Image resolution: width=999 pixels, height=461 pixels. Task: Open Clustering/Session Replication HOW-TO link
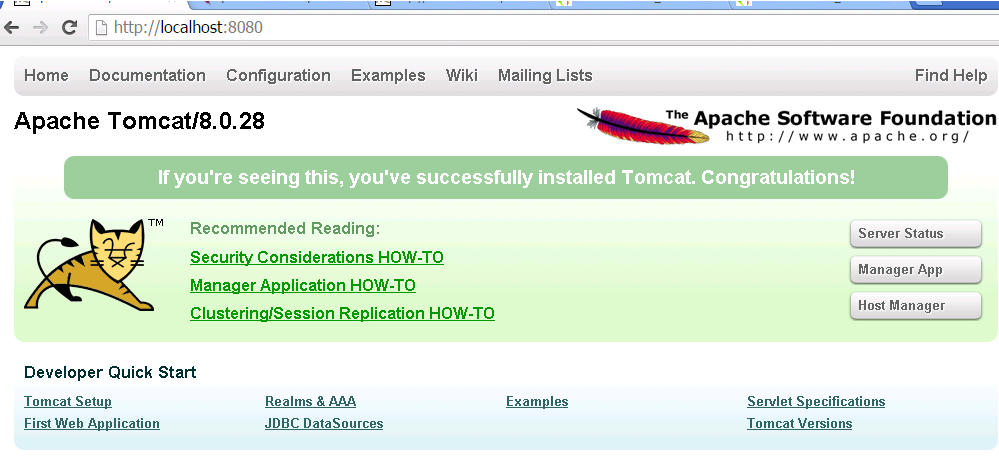(342, 313)
